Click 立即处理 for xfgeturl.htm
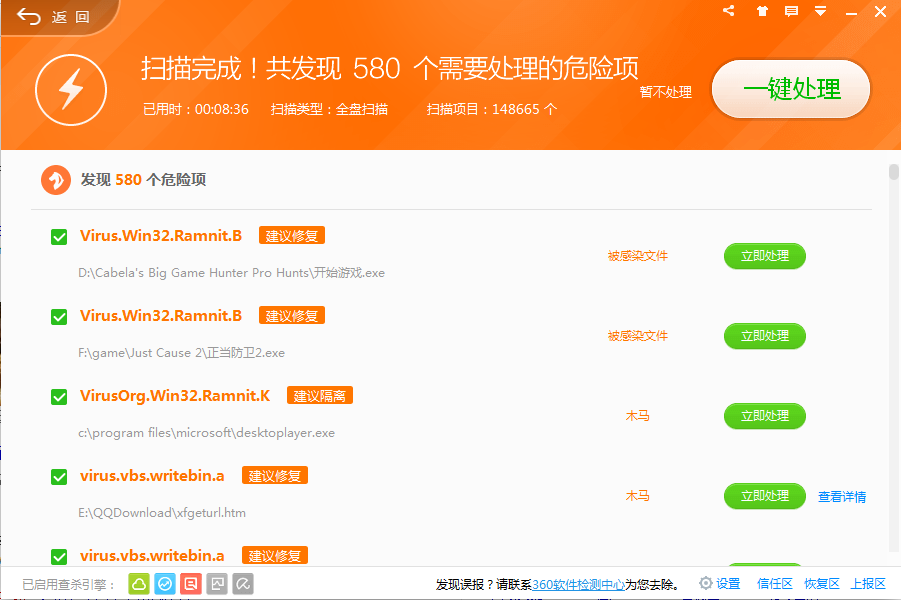 (764, 495)
